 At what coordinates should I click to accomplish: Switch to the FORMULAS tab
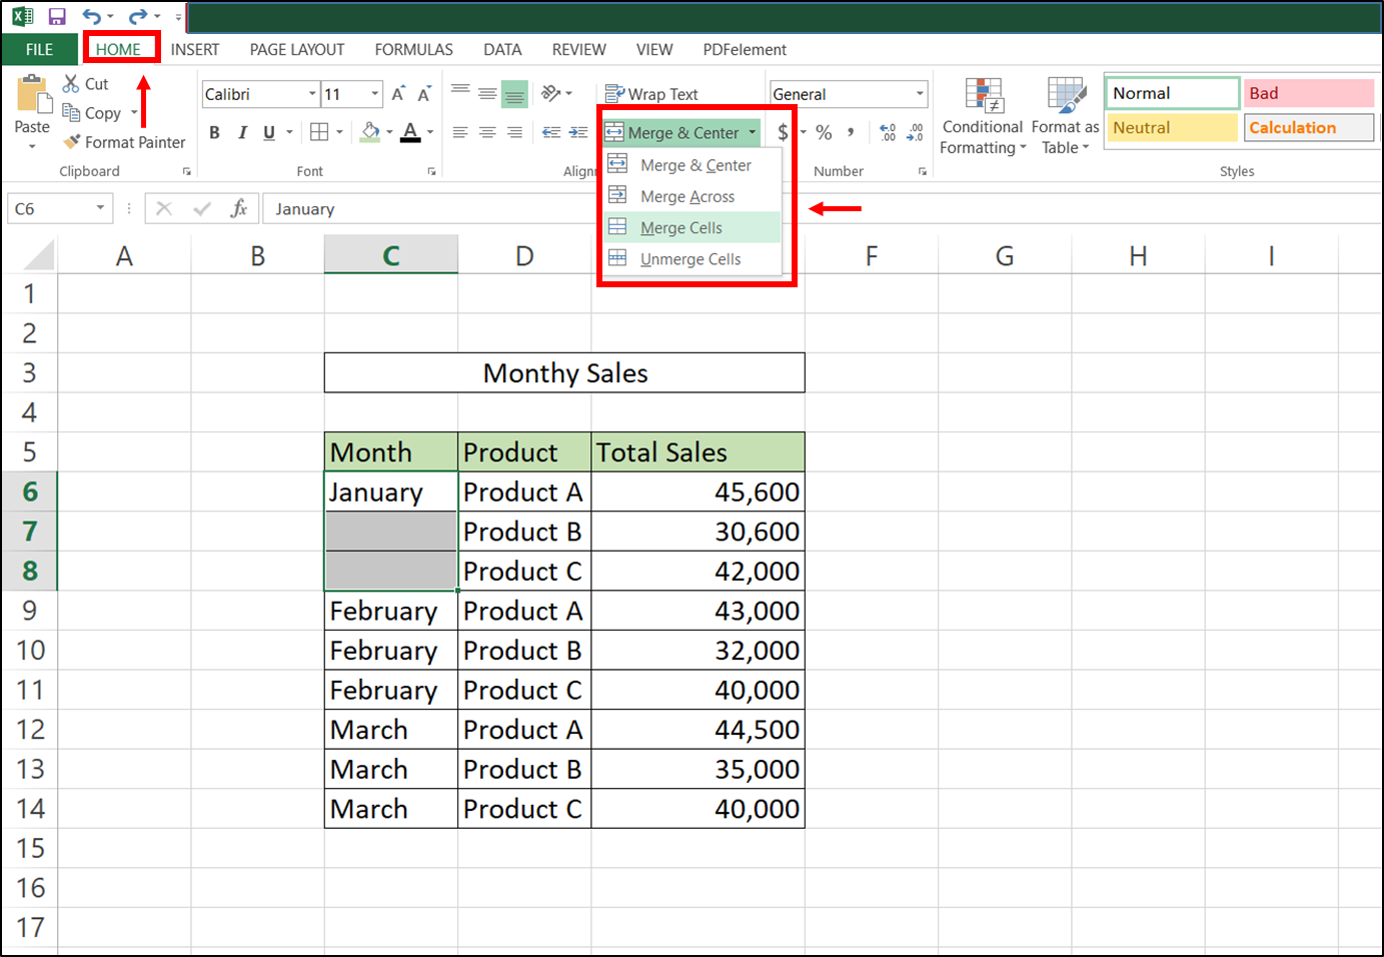coord(414,49)
